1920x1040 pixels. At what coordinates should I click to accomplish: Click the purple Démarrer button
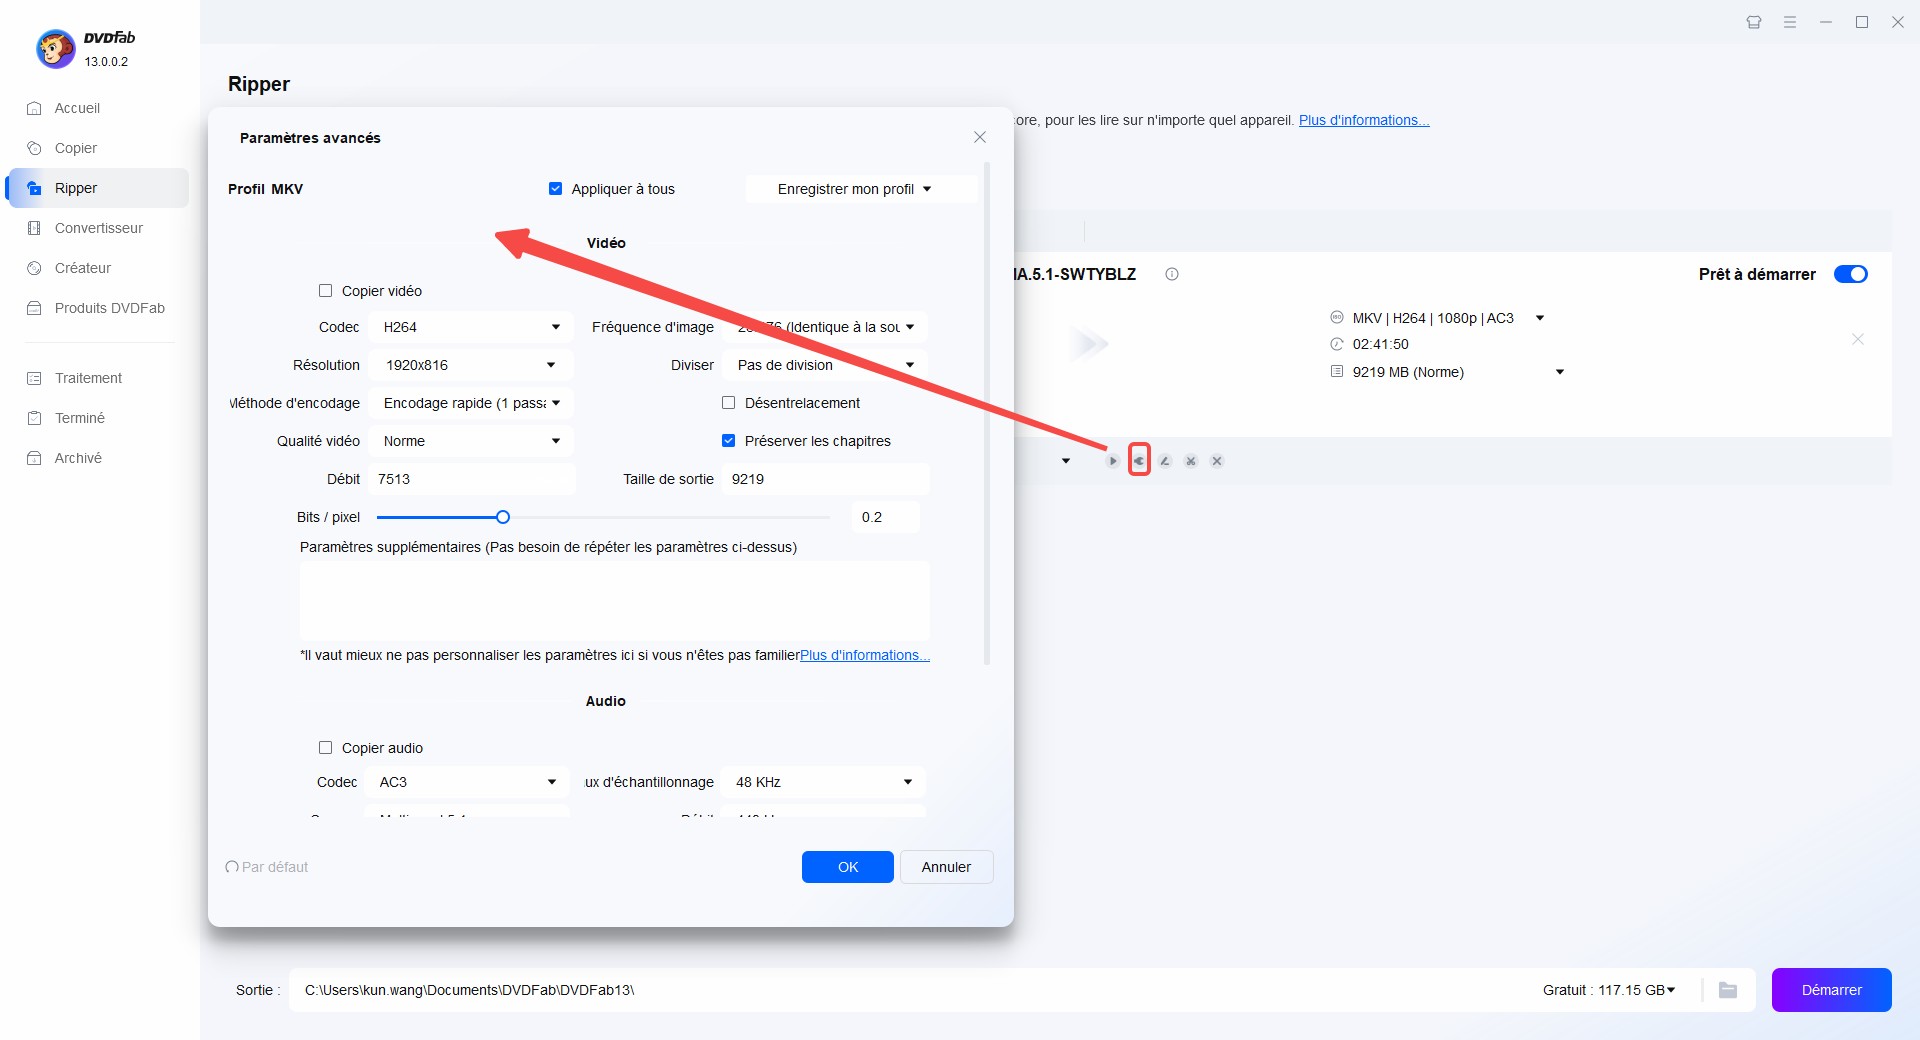point(1831,990)
